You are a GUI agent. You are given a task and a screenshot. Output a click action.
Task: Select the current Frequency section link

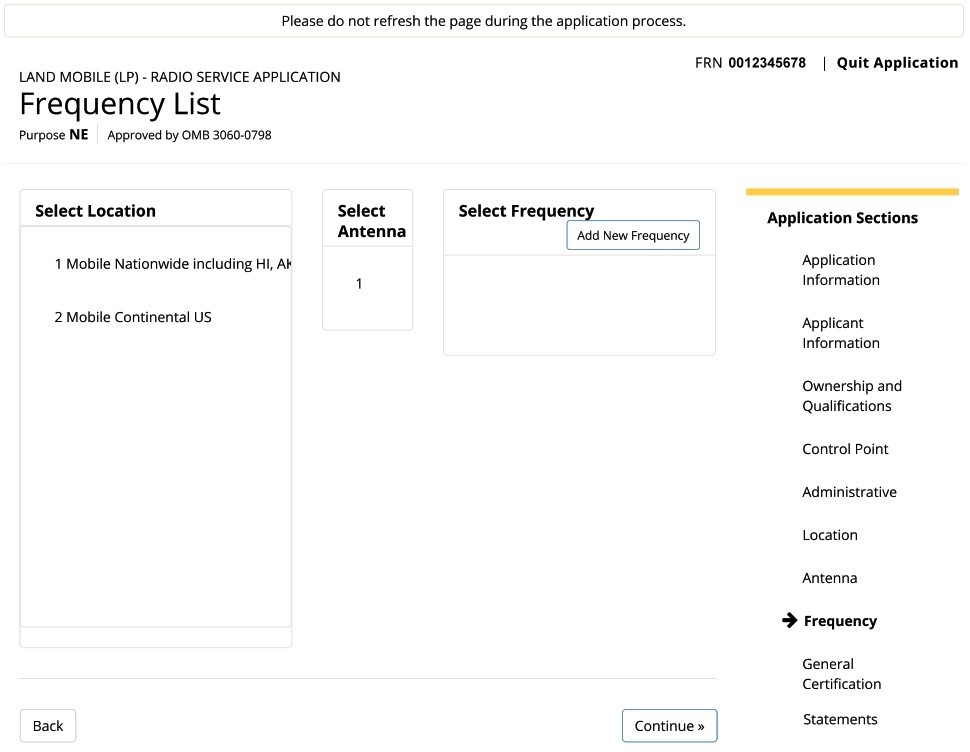click(840, 621)
